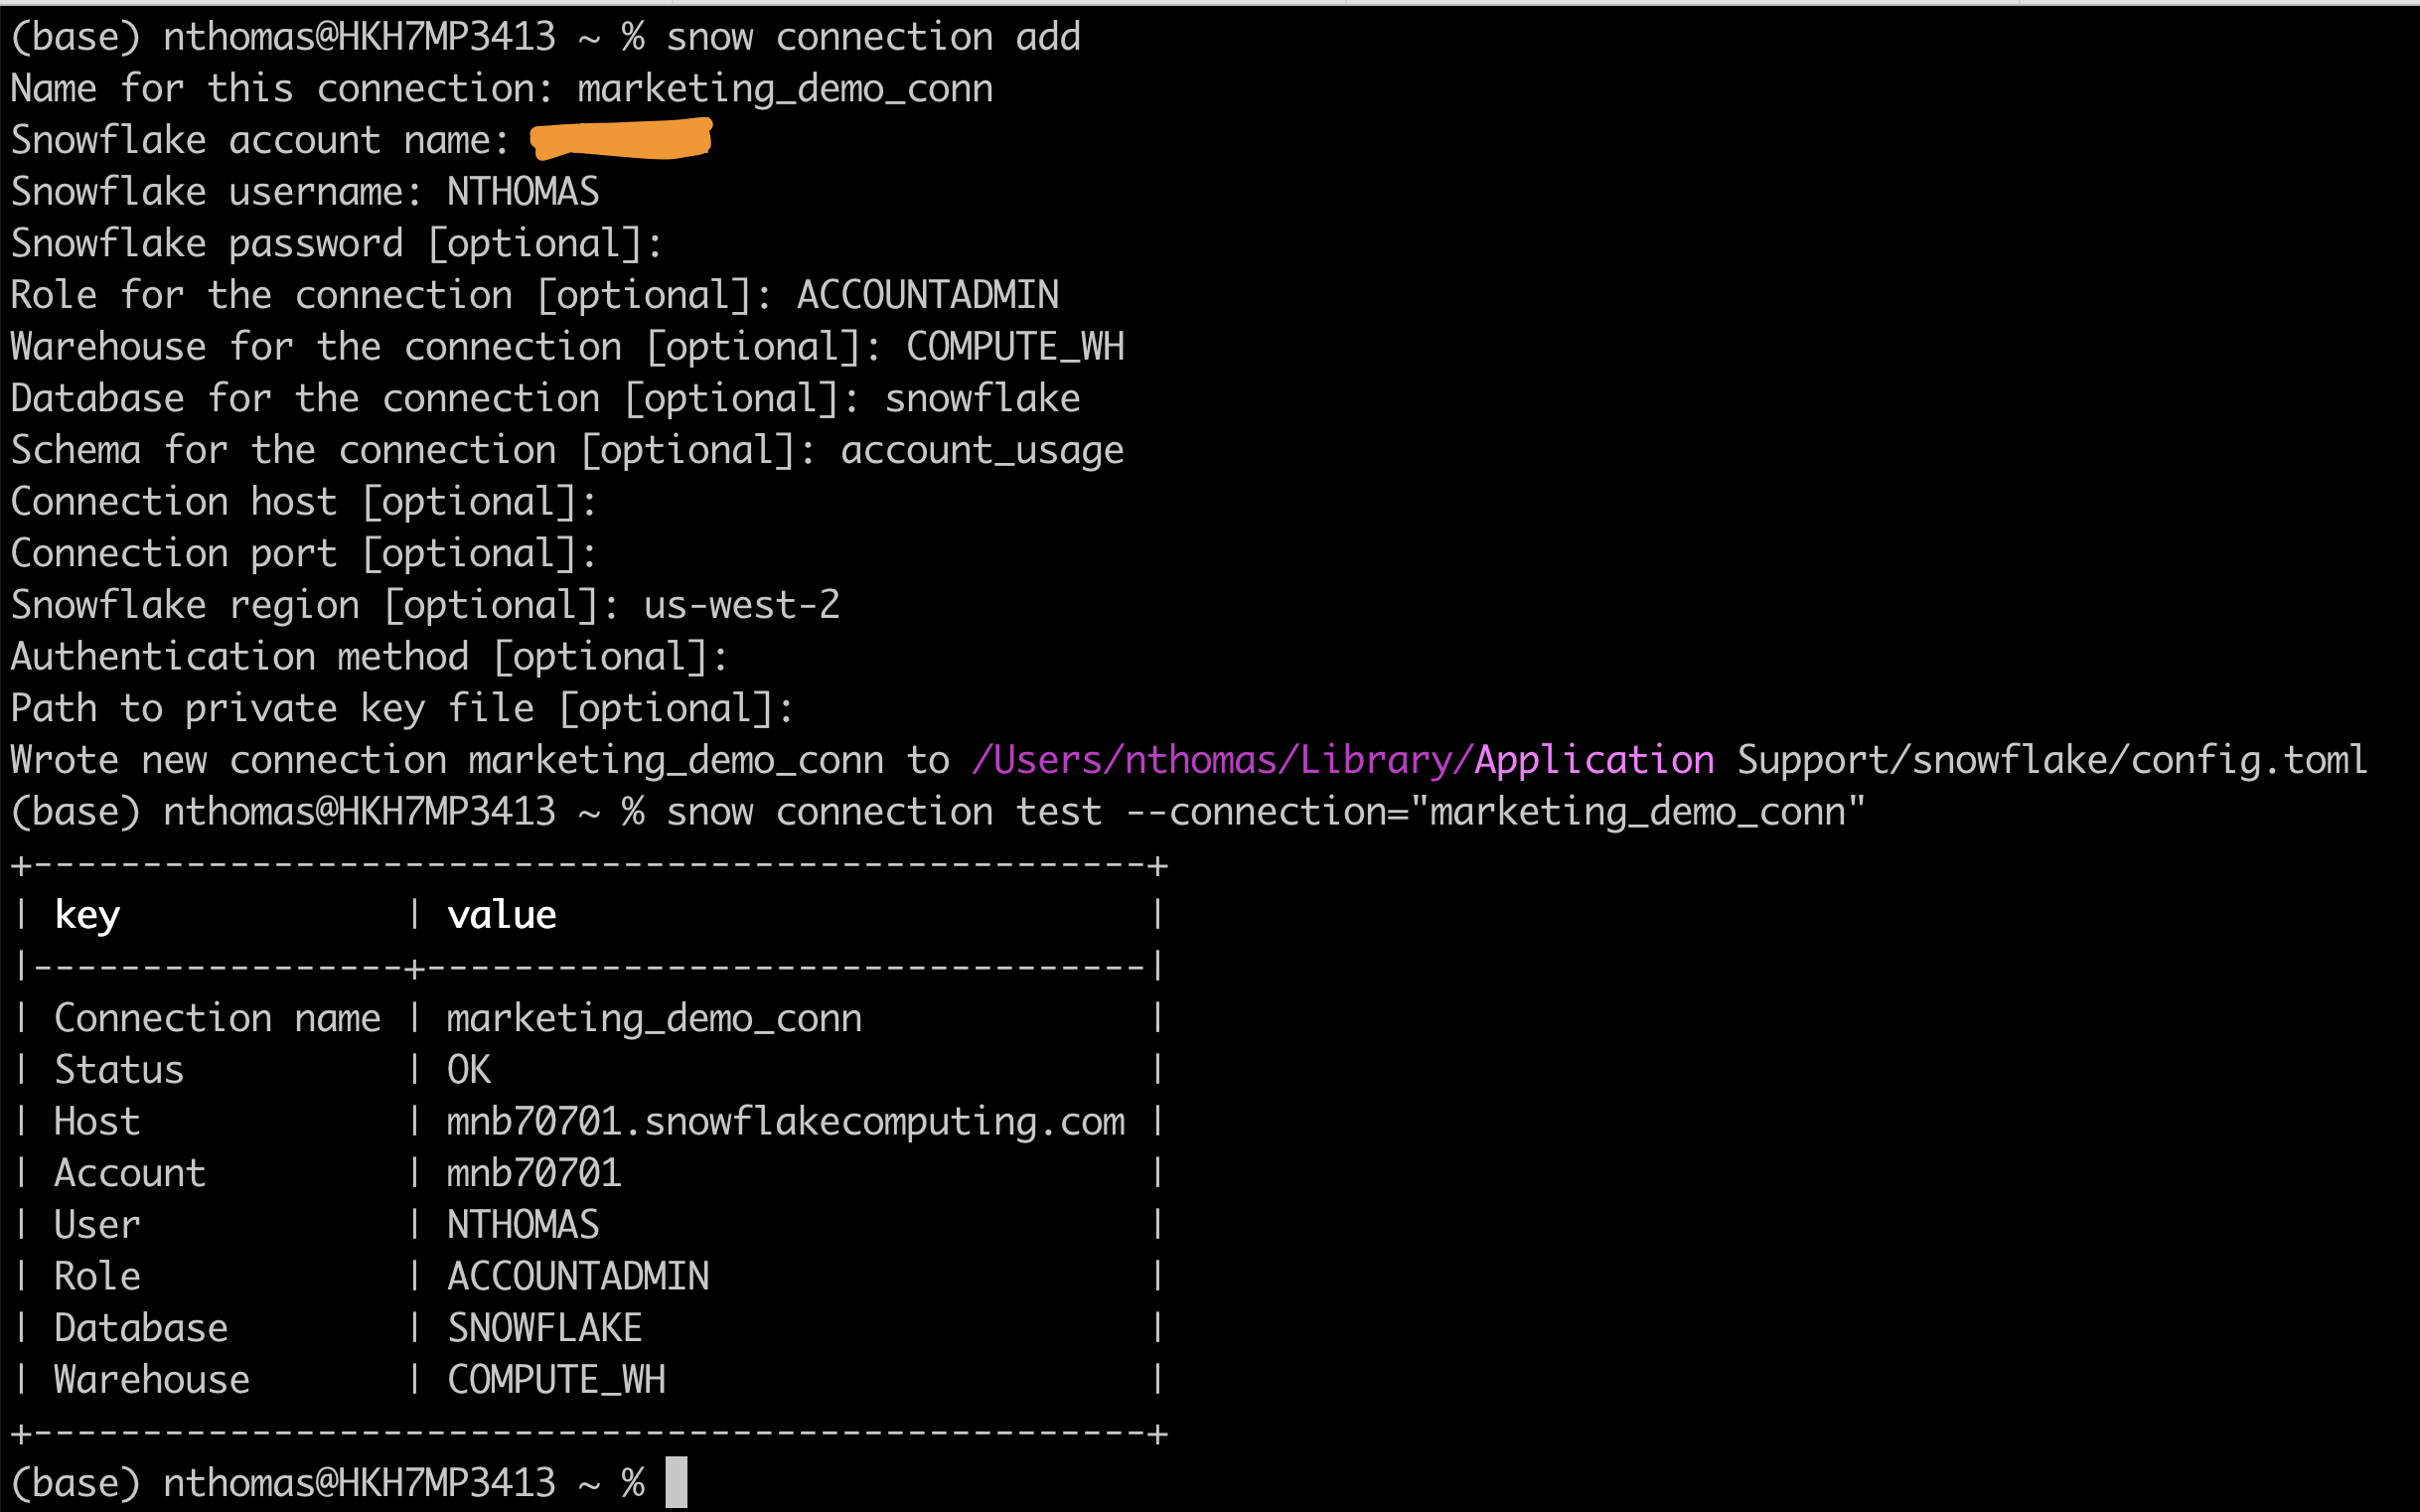Screen dimensions: 2420x1512
Task: Click the NTHOMAS username prompt answer
Action: 522,191
